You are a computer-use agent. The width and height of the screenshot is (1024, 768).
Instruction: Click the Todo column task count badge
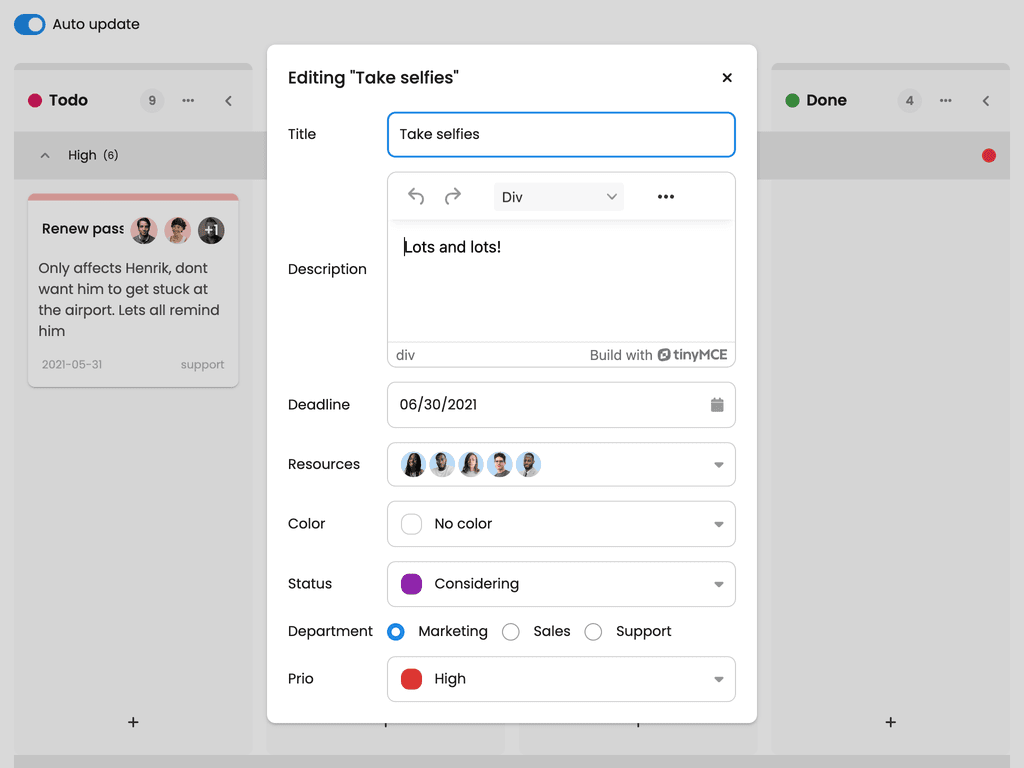152,101
